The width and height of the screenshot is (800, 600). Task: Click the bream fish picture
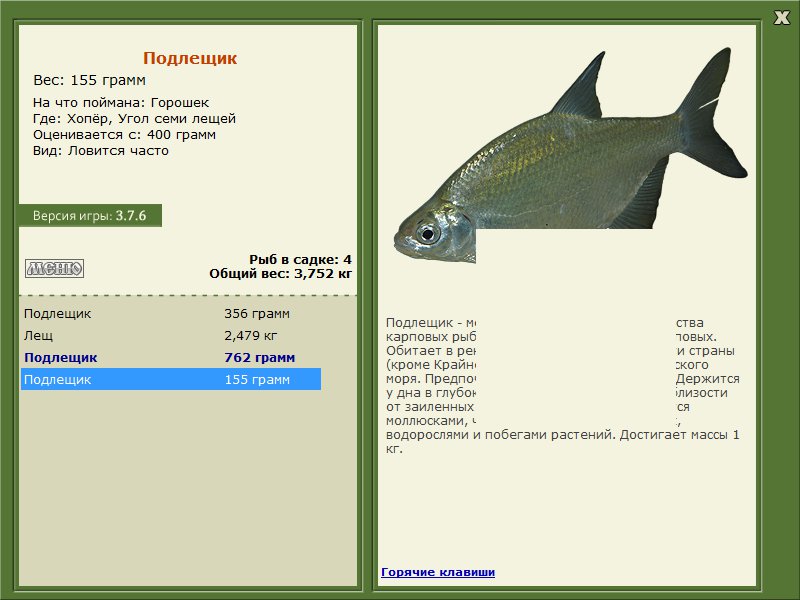[x=570, y=156]
